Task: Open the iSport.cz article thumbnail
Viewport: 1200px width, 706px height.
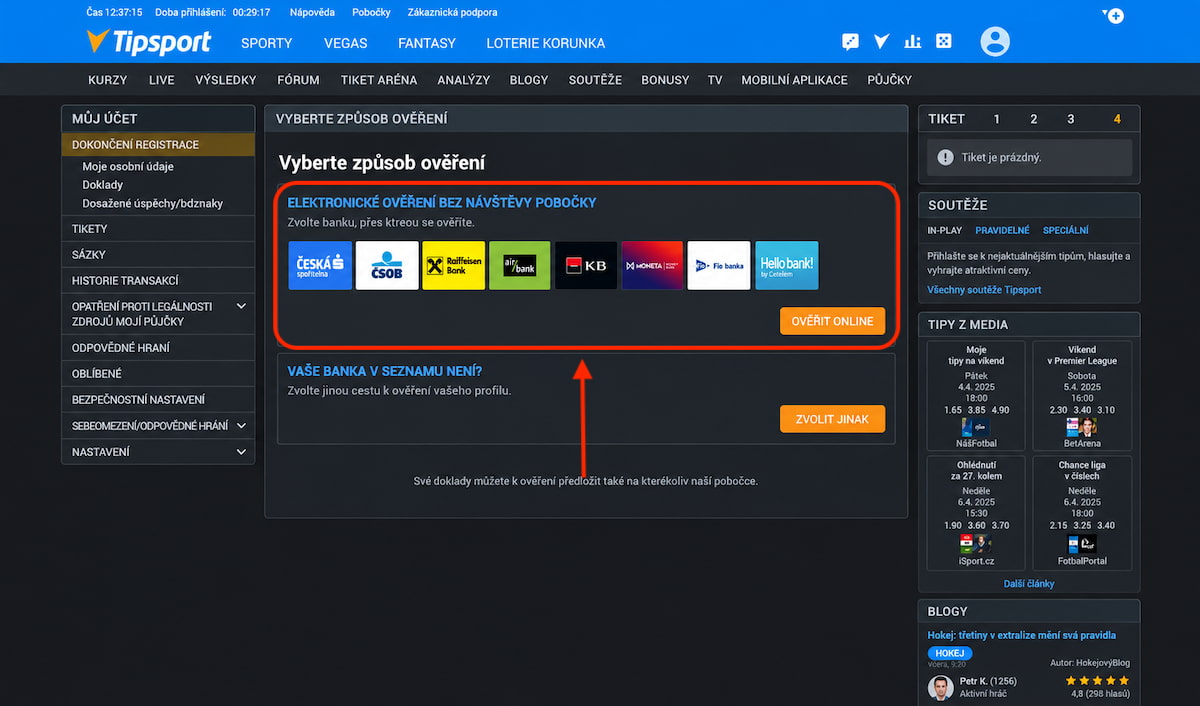Action: pos(975,544)
